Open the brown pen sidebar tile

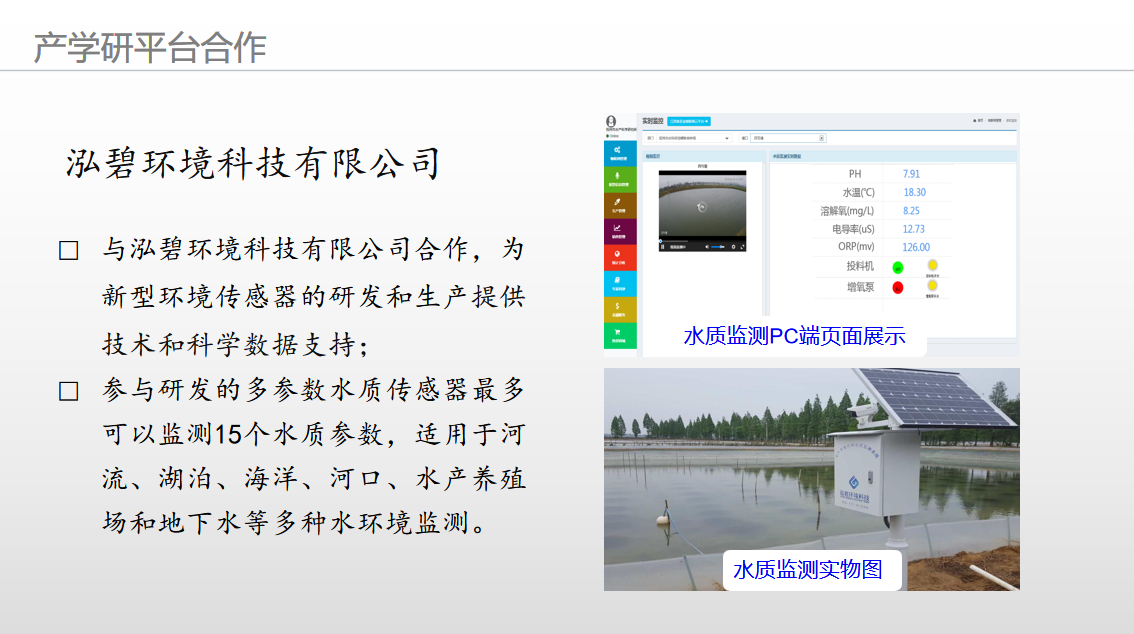(620, 205)
